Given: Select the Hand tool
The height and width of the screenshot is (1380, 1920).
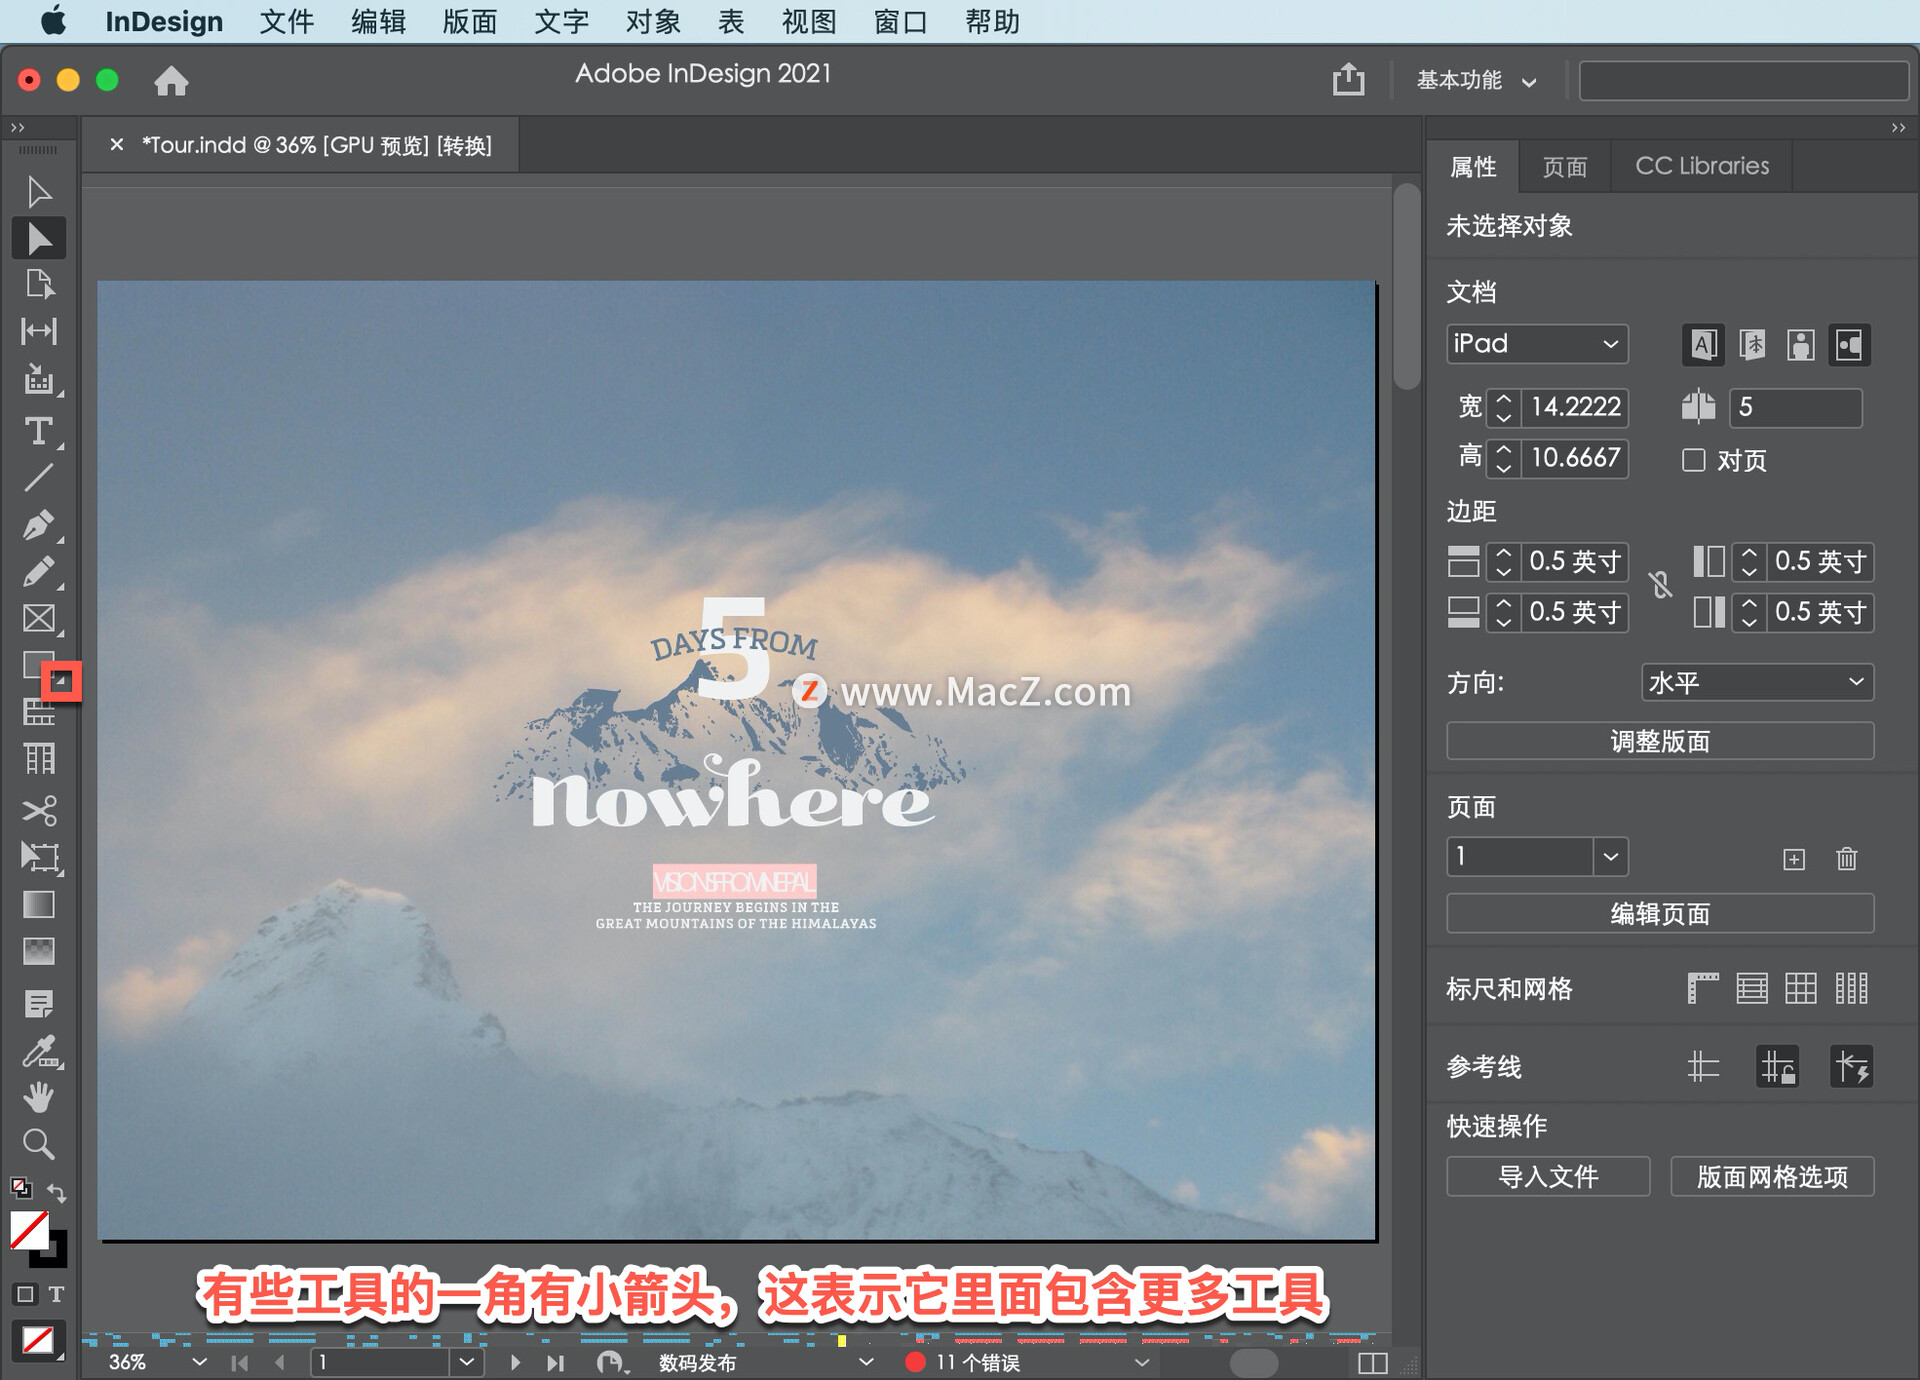Looking at the screenshot, I should coord(38,1097).
